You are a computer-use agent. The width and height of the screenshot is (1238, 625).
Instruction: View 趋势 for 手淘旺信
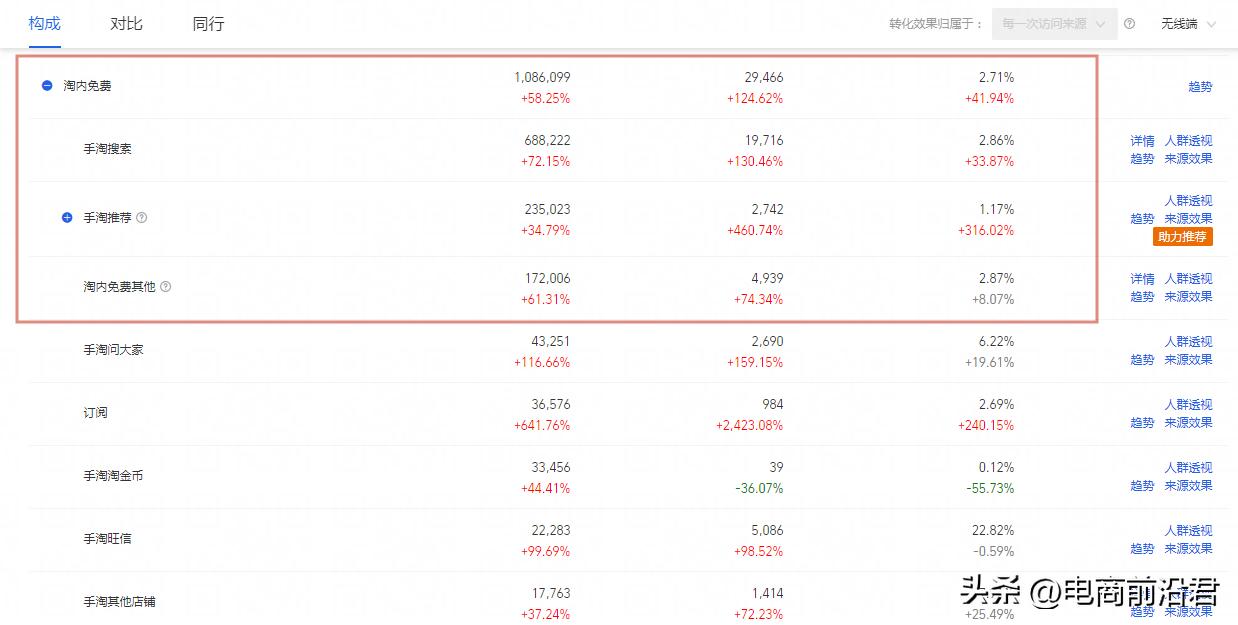(x=1142, y=549)
